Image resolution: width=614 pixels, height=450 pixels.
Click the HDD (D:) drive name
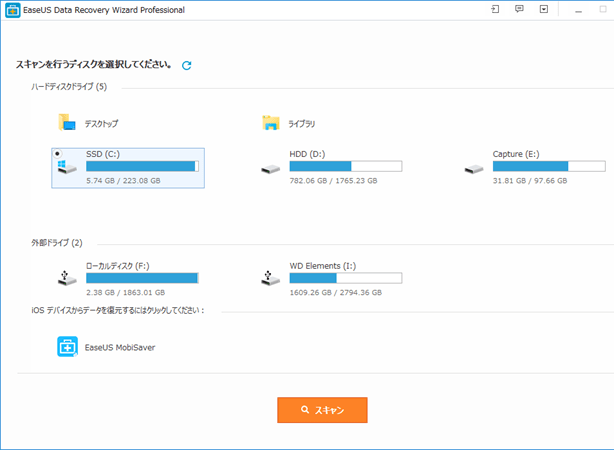click(x=307, y=154)
